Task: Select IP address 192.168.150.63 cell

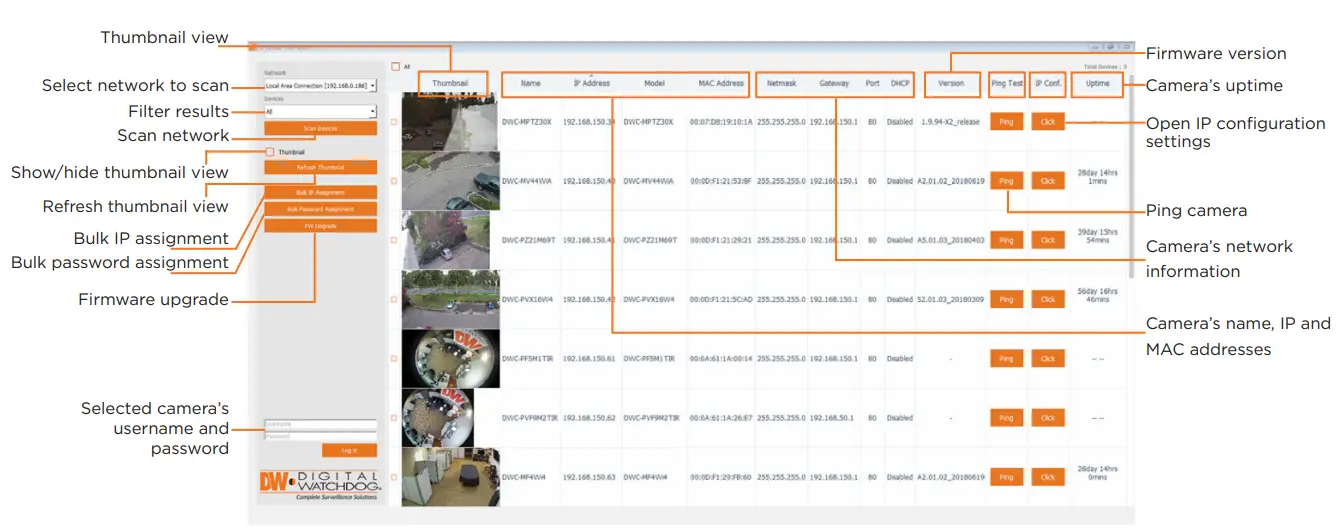Action: pyautogui.click(x=588, y=477)
